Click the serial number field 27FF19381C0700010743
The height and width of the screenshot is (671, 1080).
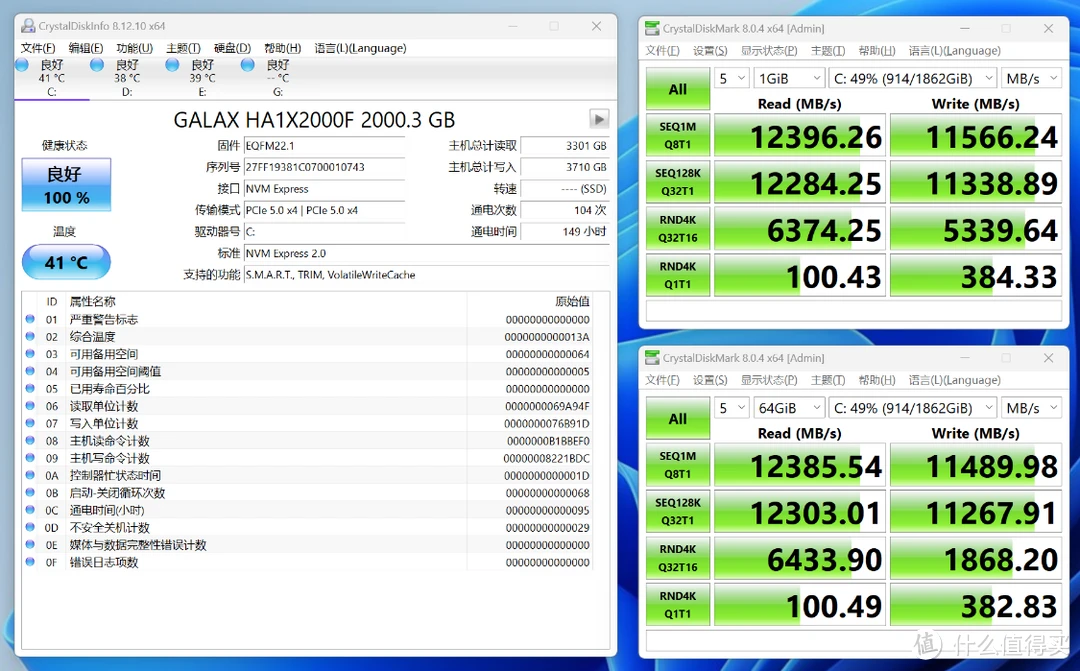tap(324, 167)
